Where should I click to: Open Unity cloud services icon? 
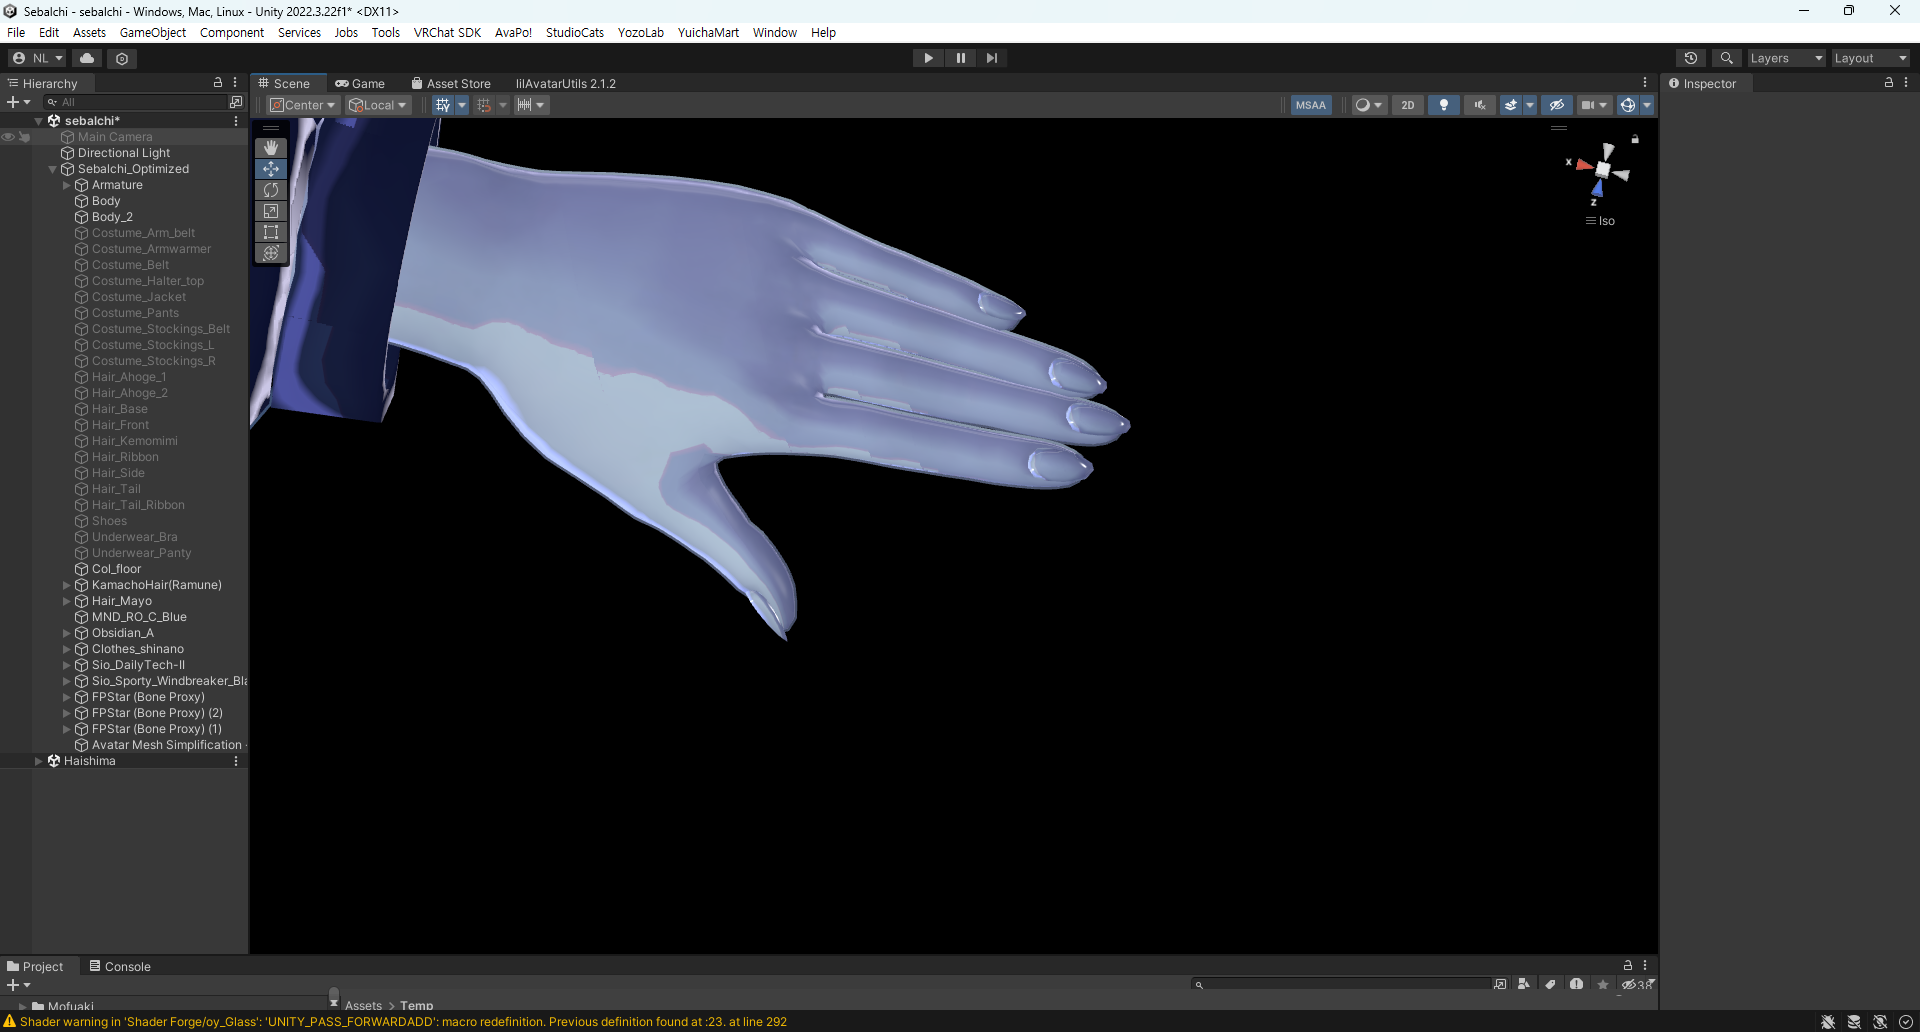[87, 58]
